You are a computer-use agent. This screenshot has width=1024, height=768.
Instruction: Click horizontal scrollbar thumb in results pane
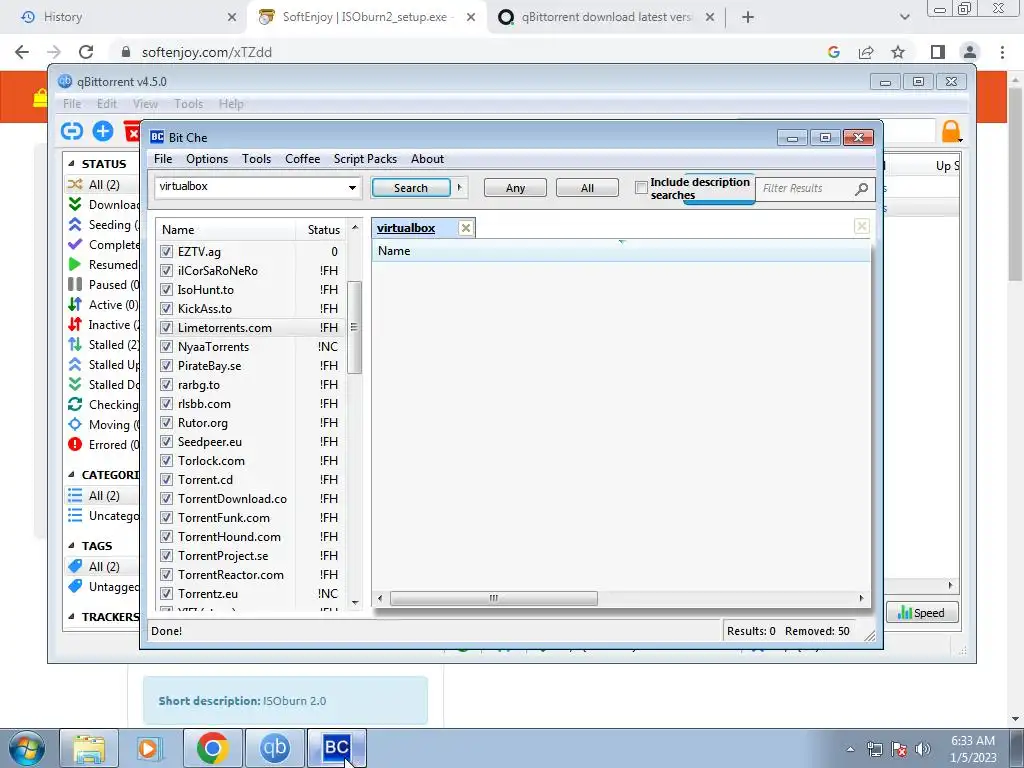pyautogui.click(x=494, y=598)
